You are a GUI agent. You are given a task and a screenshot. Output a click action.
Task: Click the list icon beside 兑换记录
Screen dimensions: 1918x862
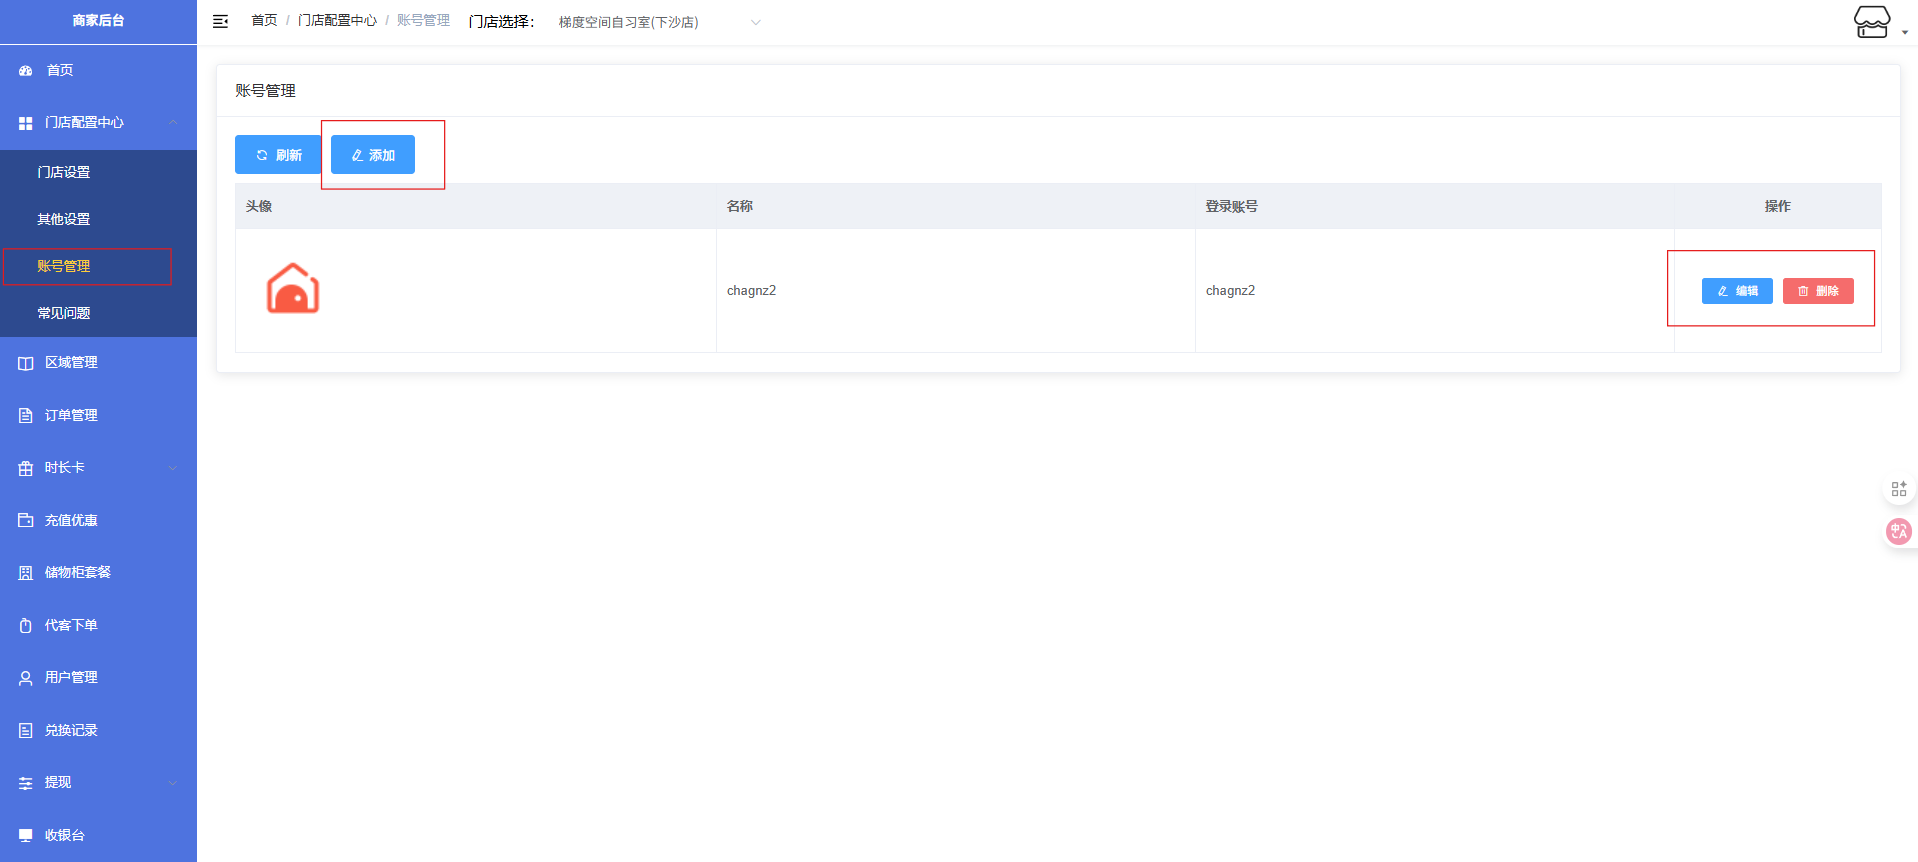[x=26, y=731]
